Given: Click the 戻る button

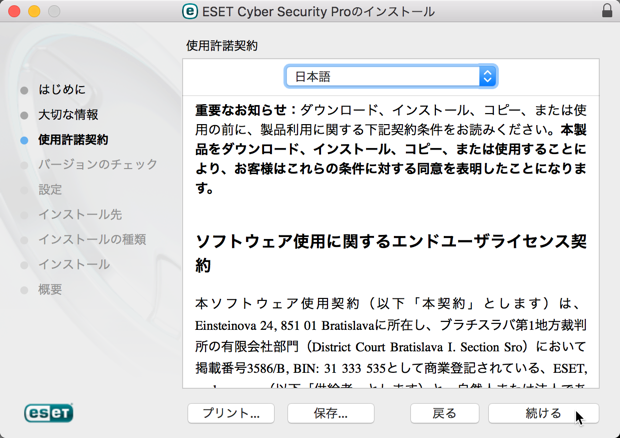Looking at the screenshot, I should (444, 413).
